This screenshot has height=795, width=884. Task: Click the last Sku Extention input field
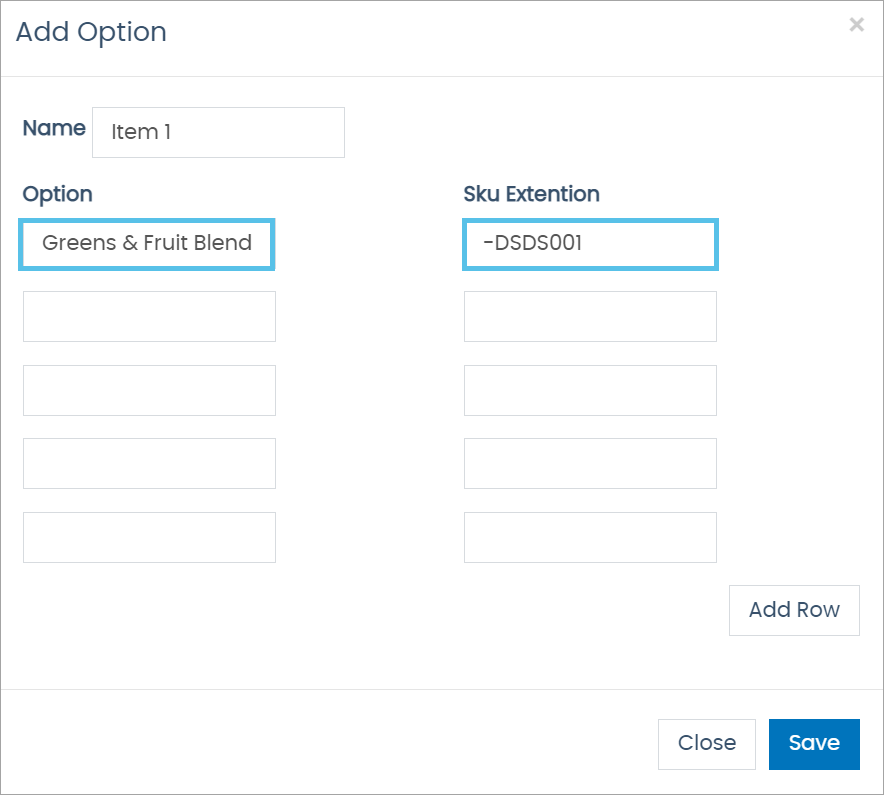click(590, 537)
